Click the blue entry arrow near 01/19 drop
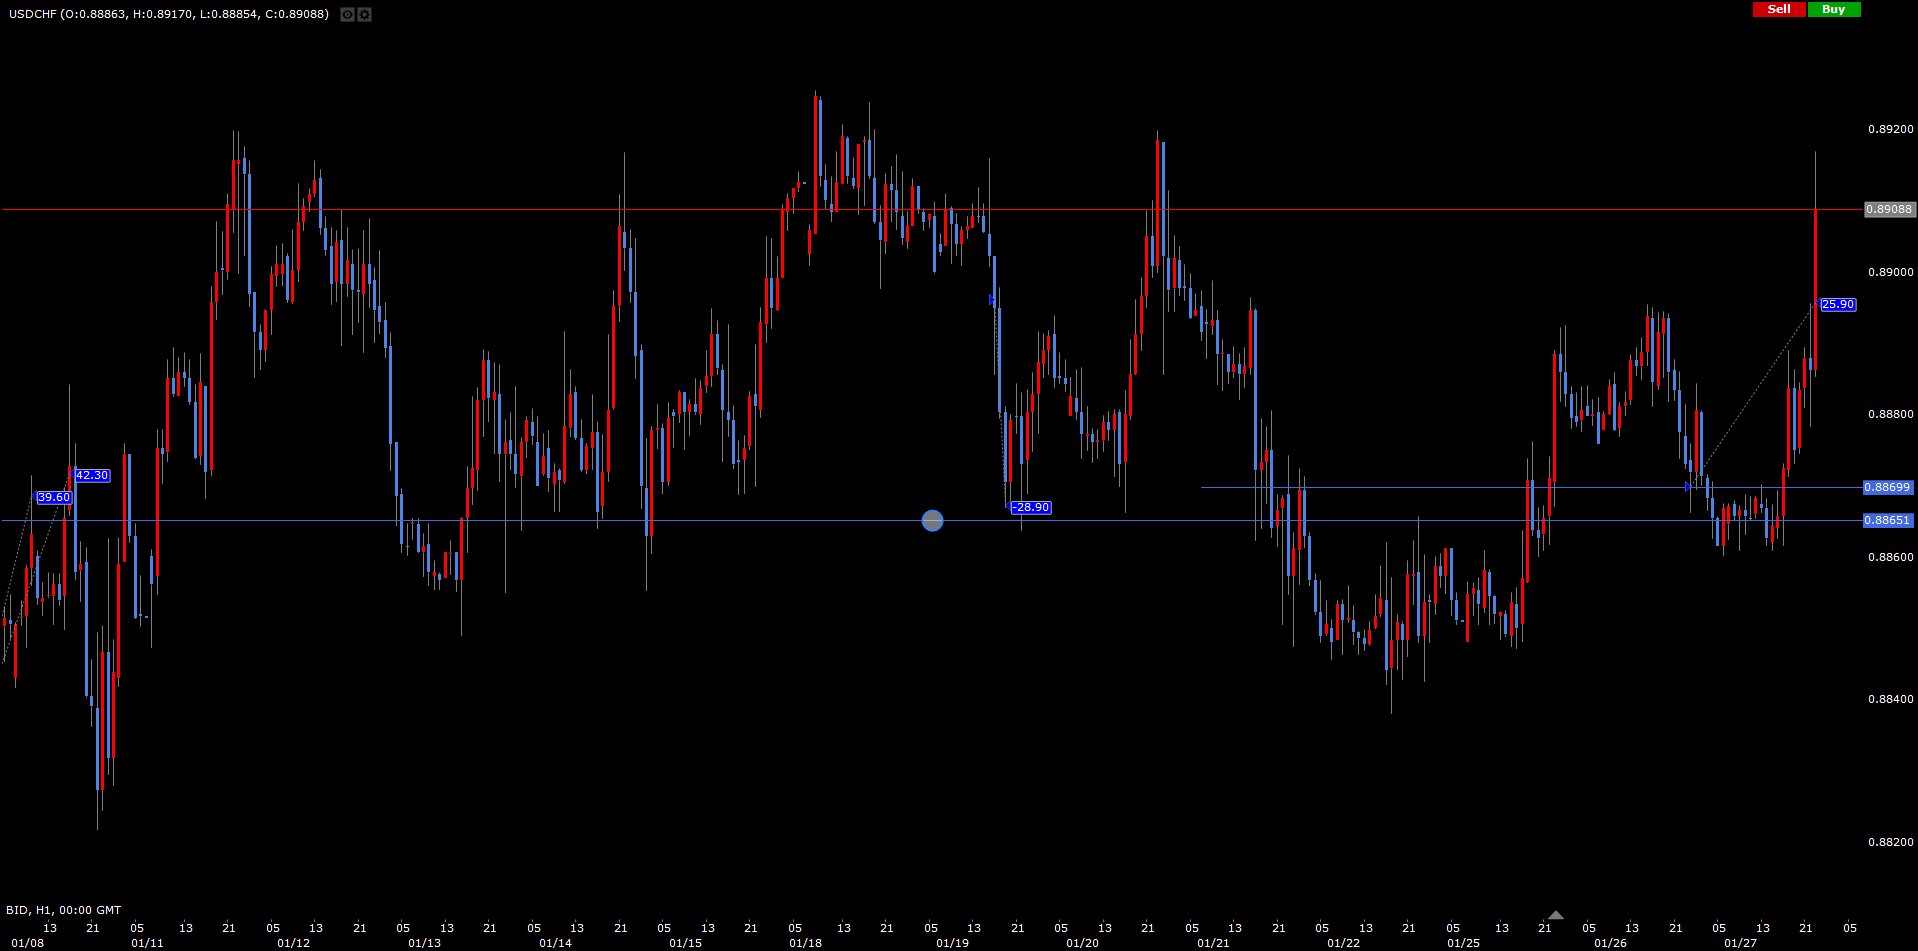 click(992, 299)
